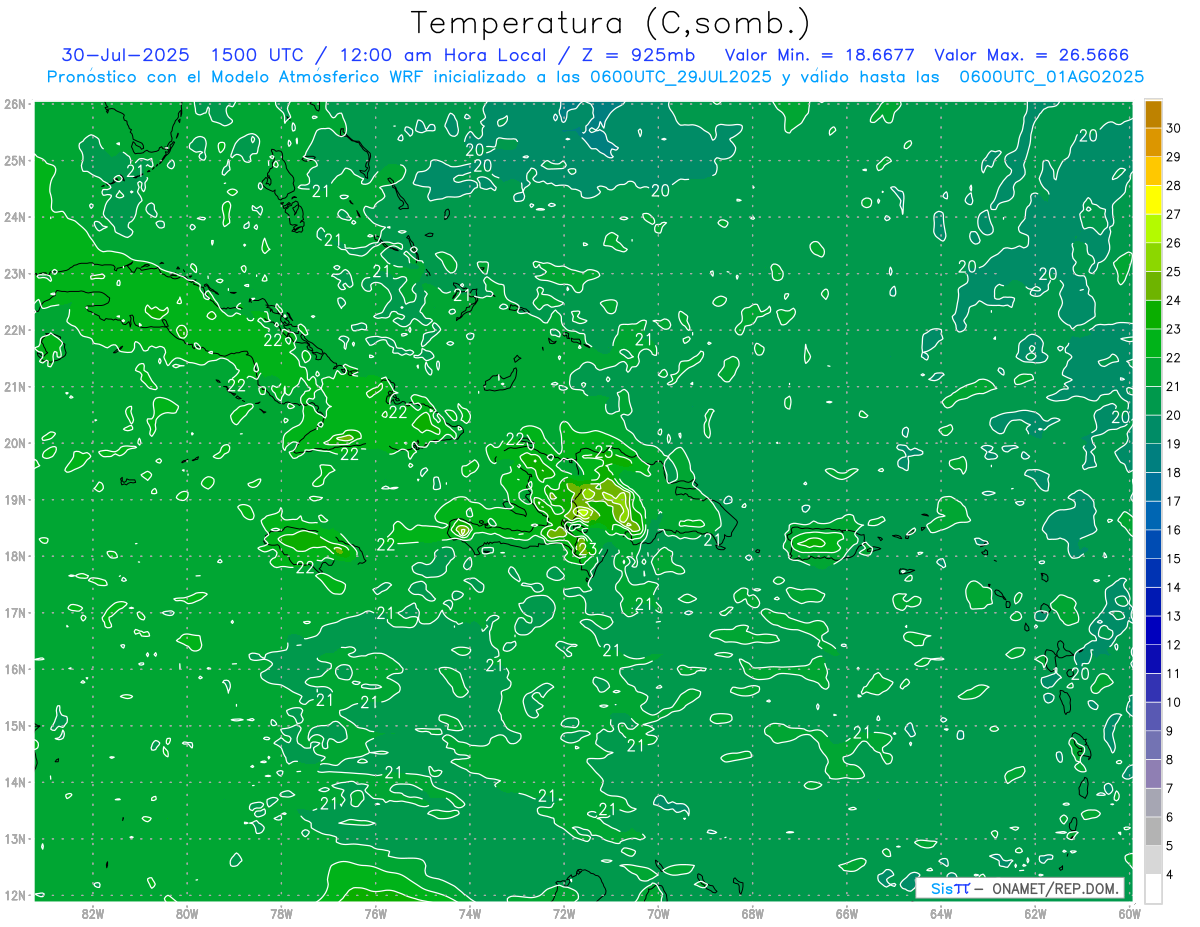
Task: Click the init time "0600UTC_29JUL2025"
Action: pos(681,77)
